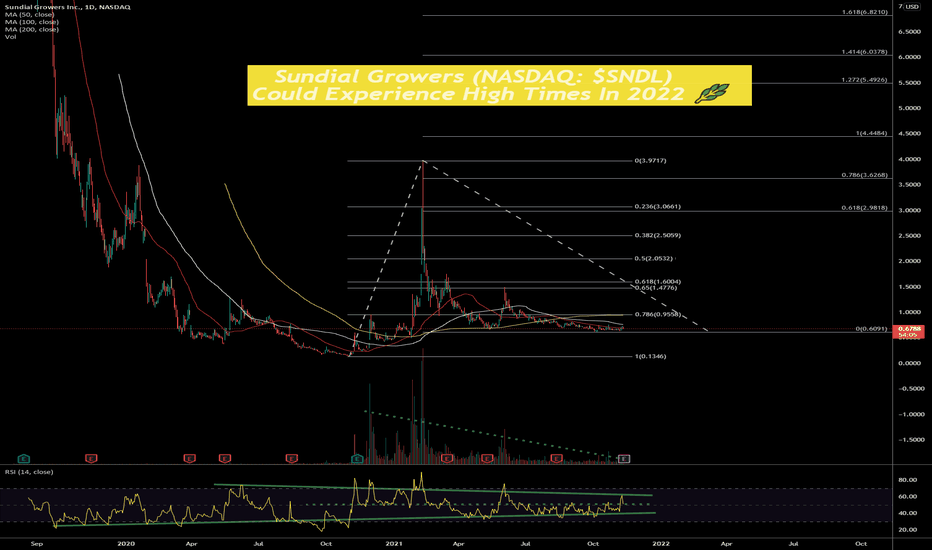Click the 1.0000 price axis label
Viewport: 932px width, 550px height.
(909, 312)
